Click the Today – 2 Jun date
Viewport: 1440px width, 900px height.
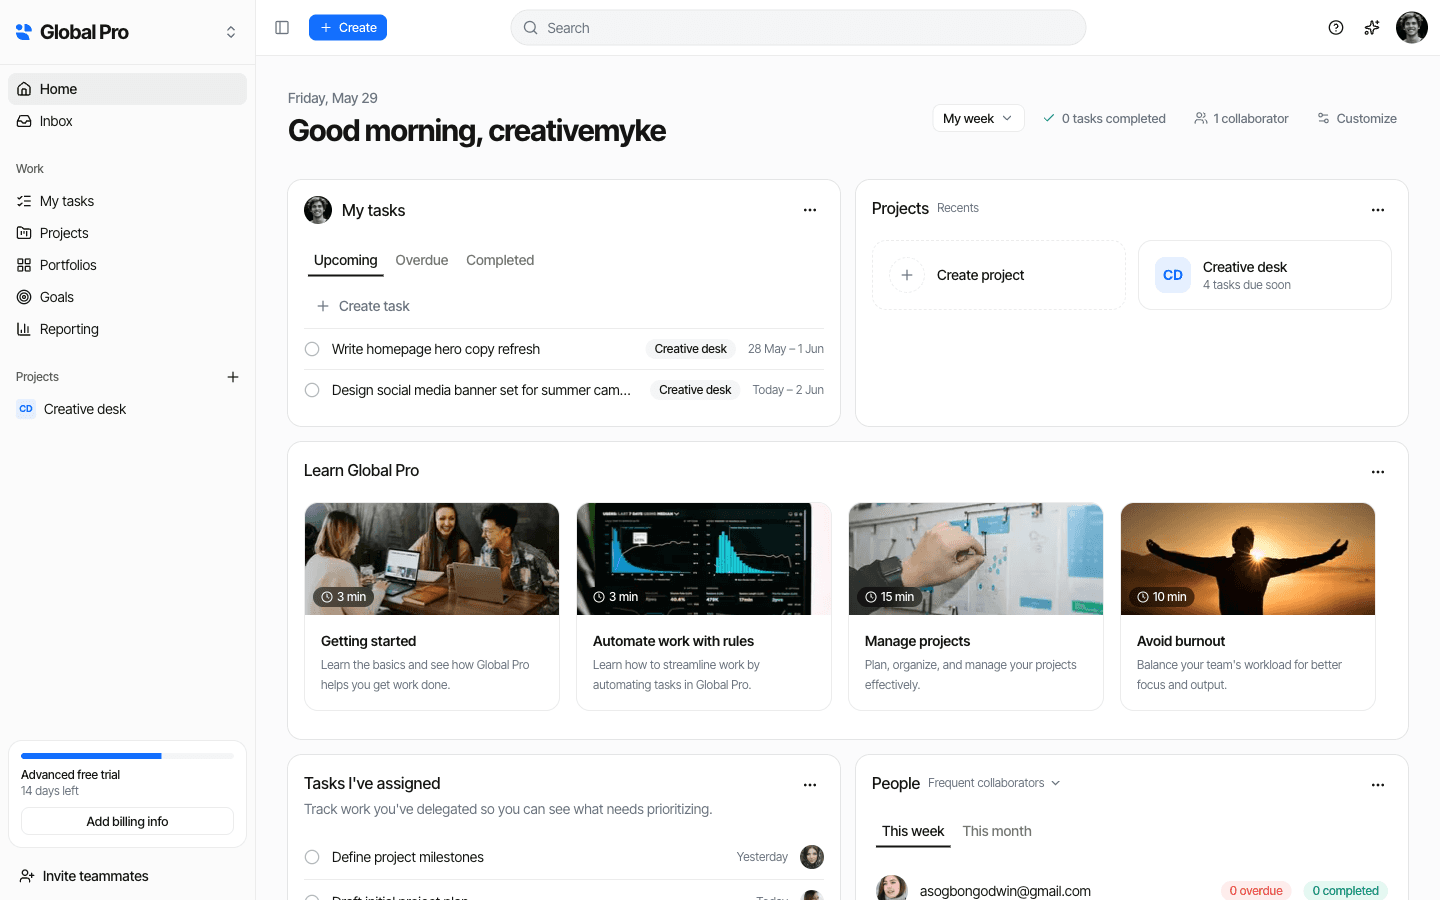coord(788,390)
